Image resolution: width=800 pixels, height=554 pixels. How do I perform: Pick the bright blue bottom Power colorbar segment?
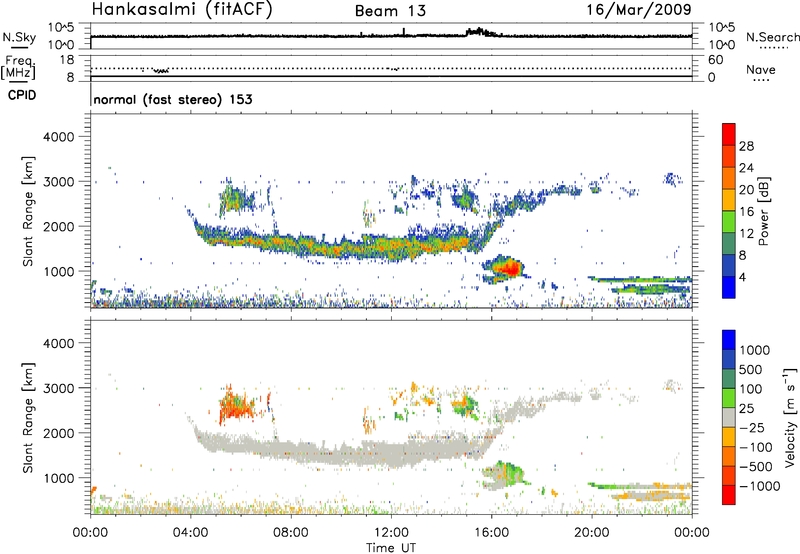729,287
